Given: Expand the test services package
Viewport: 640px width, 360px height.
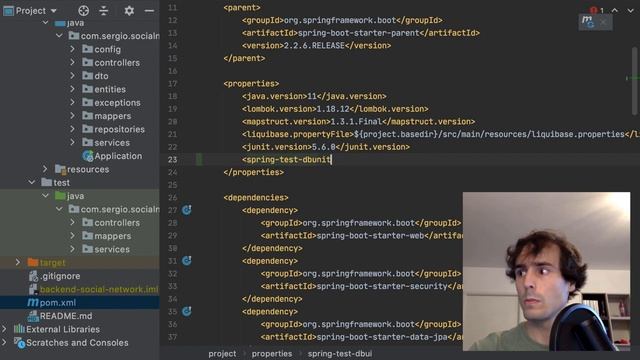Looking at the screenshot, I should click(x=72, y=249).
